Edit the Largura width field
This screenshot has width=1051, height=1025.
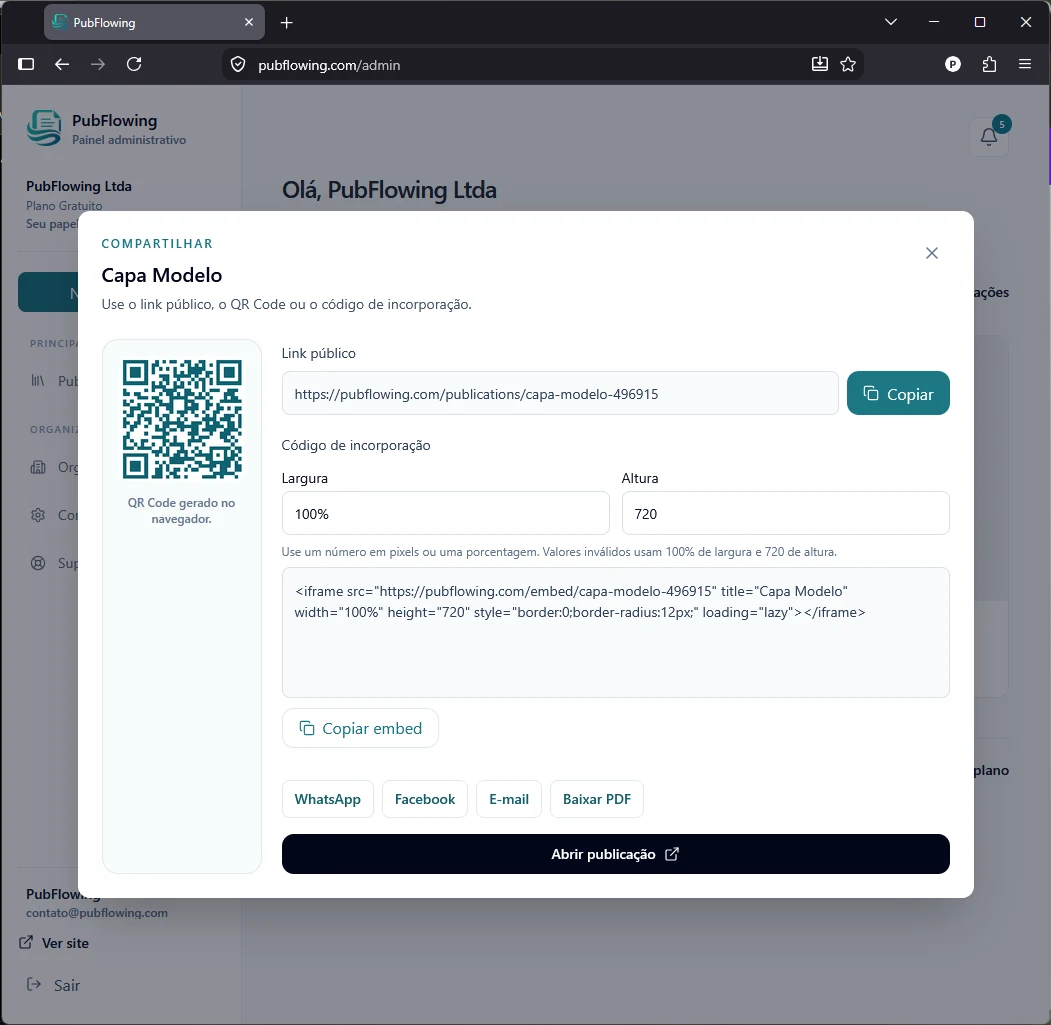coord(445,513)
